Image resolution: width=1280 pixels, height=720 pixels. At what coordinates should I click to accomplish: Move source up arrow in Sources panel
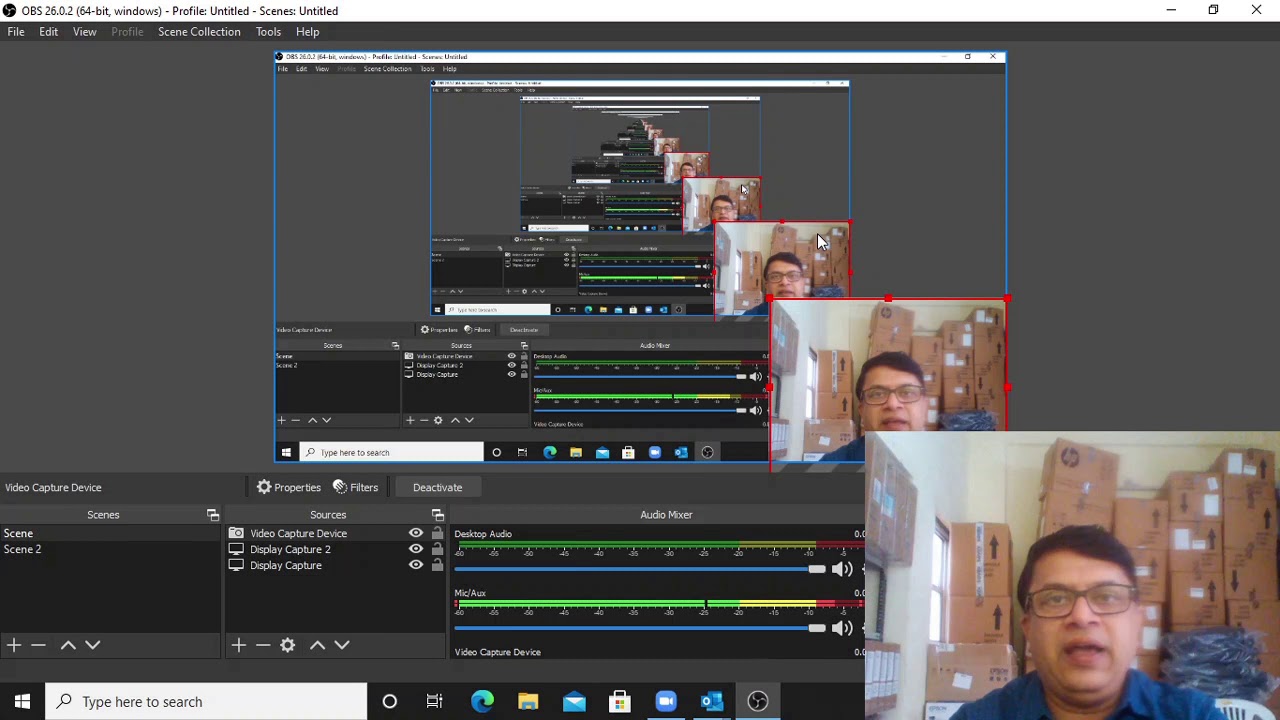317,645
